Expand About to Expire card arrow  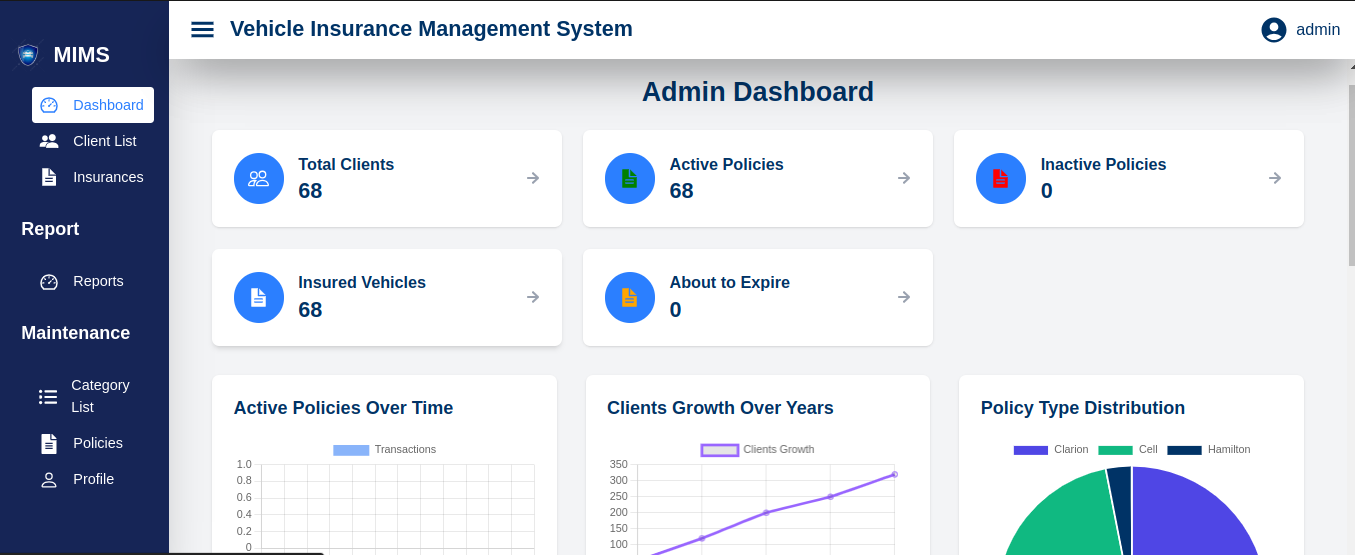[904, 297]
